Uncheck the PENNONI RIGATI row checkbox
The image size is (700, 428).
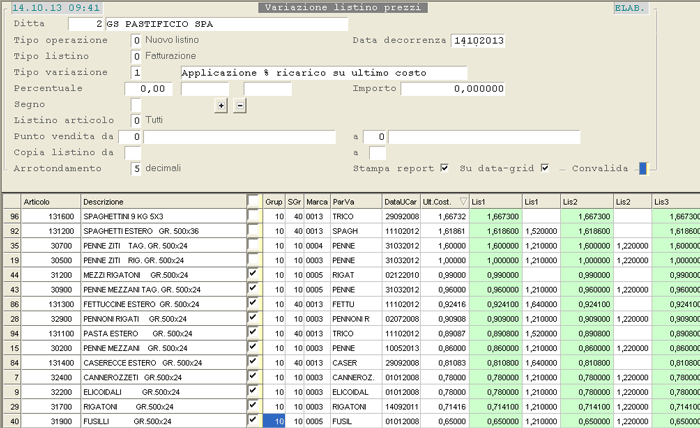[x=253, y=318]
